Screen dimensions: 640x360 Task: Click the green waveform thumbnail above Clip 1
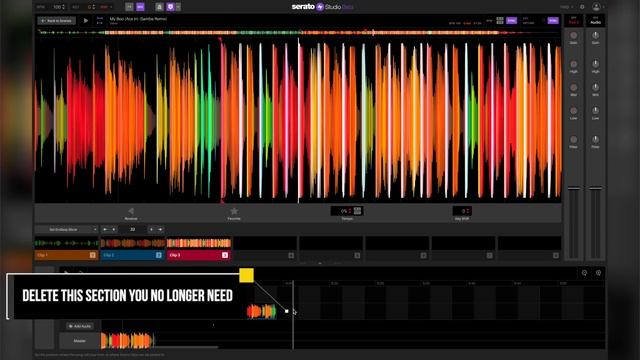pyautogui.click(x=66, y=243)
